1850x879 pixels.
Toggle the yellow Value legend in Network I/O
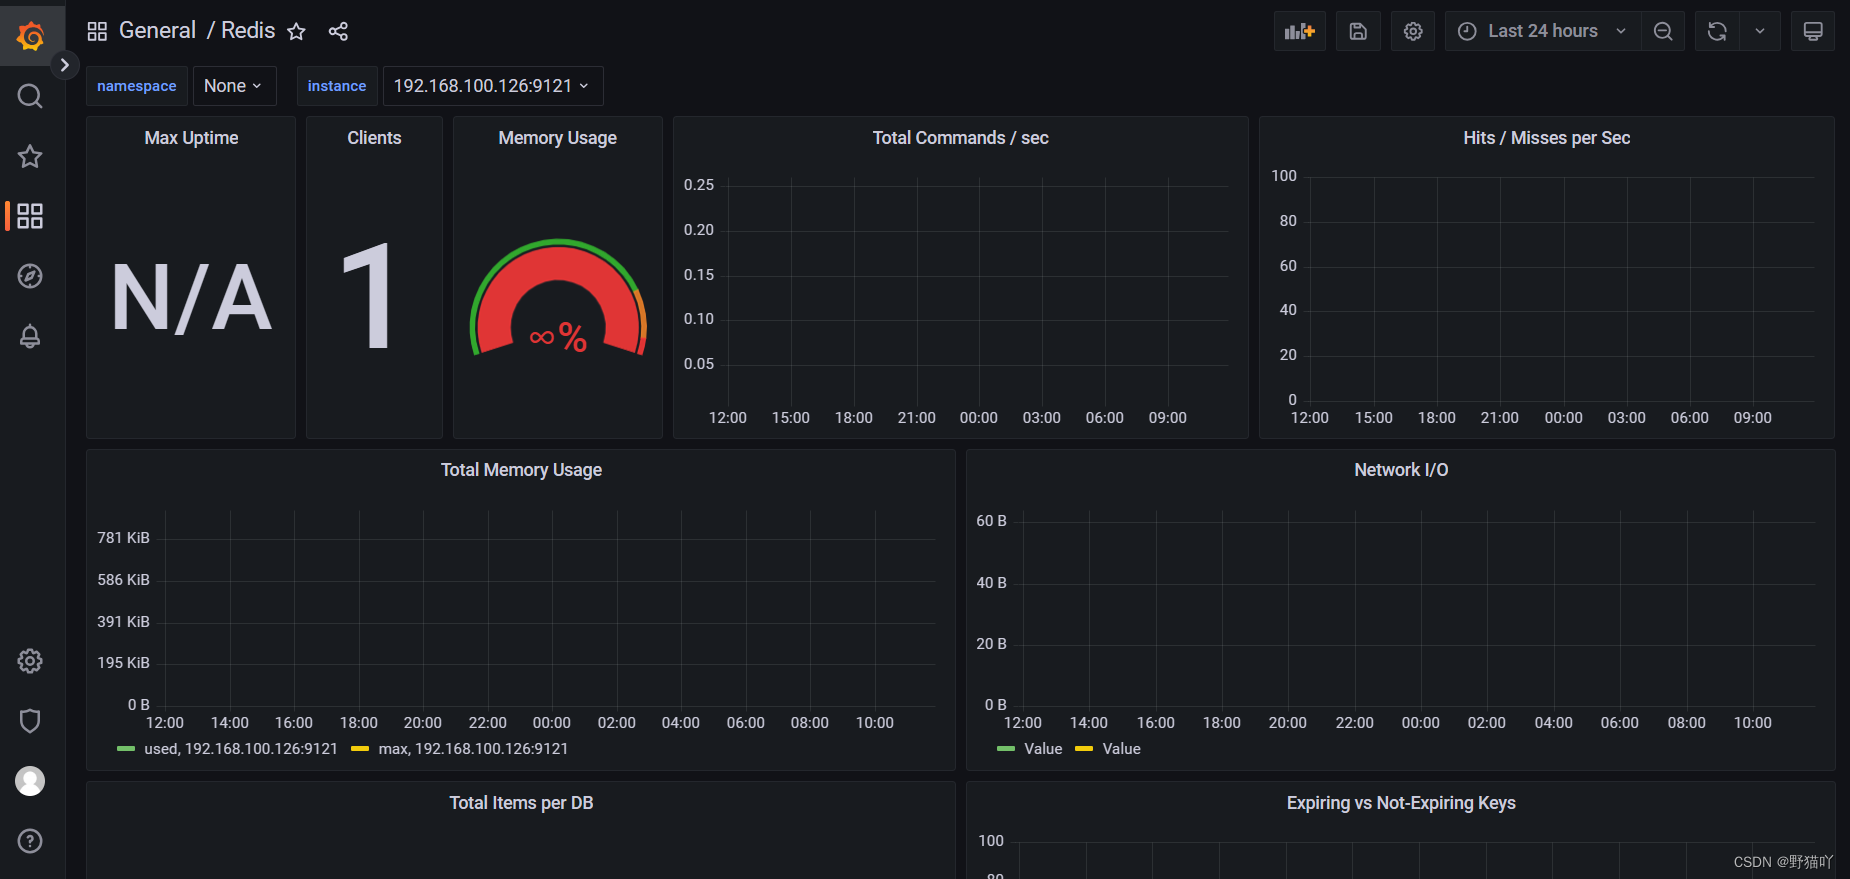(x=1121, y=749)
